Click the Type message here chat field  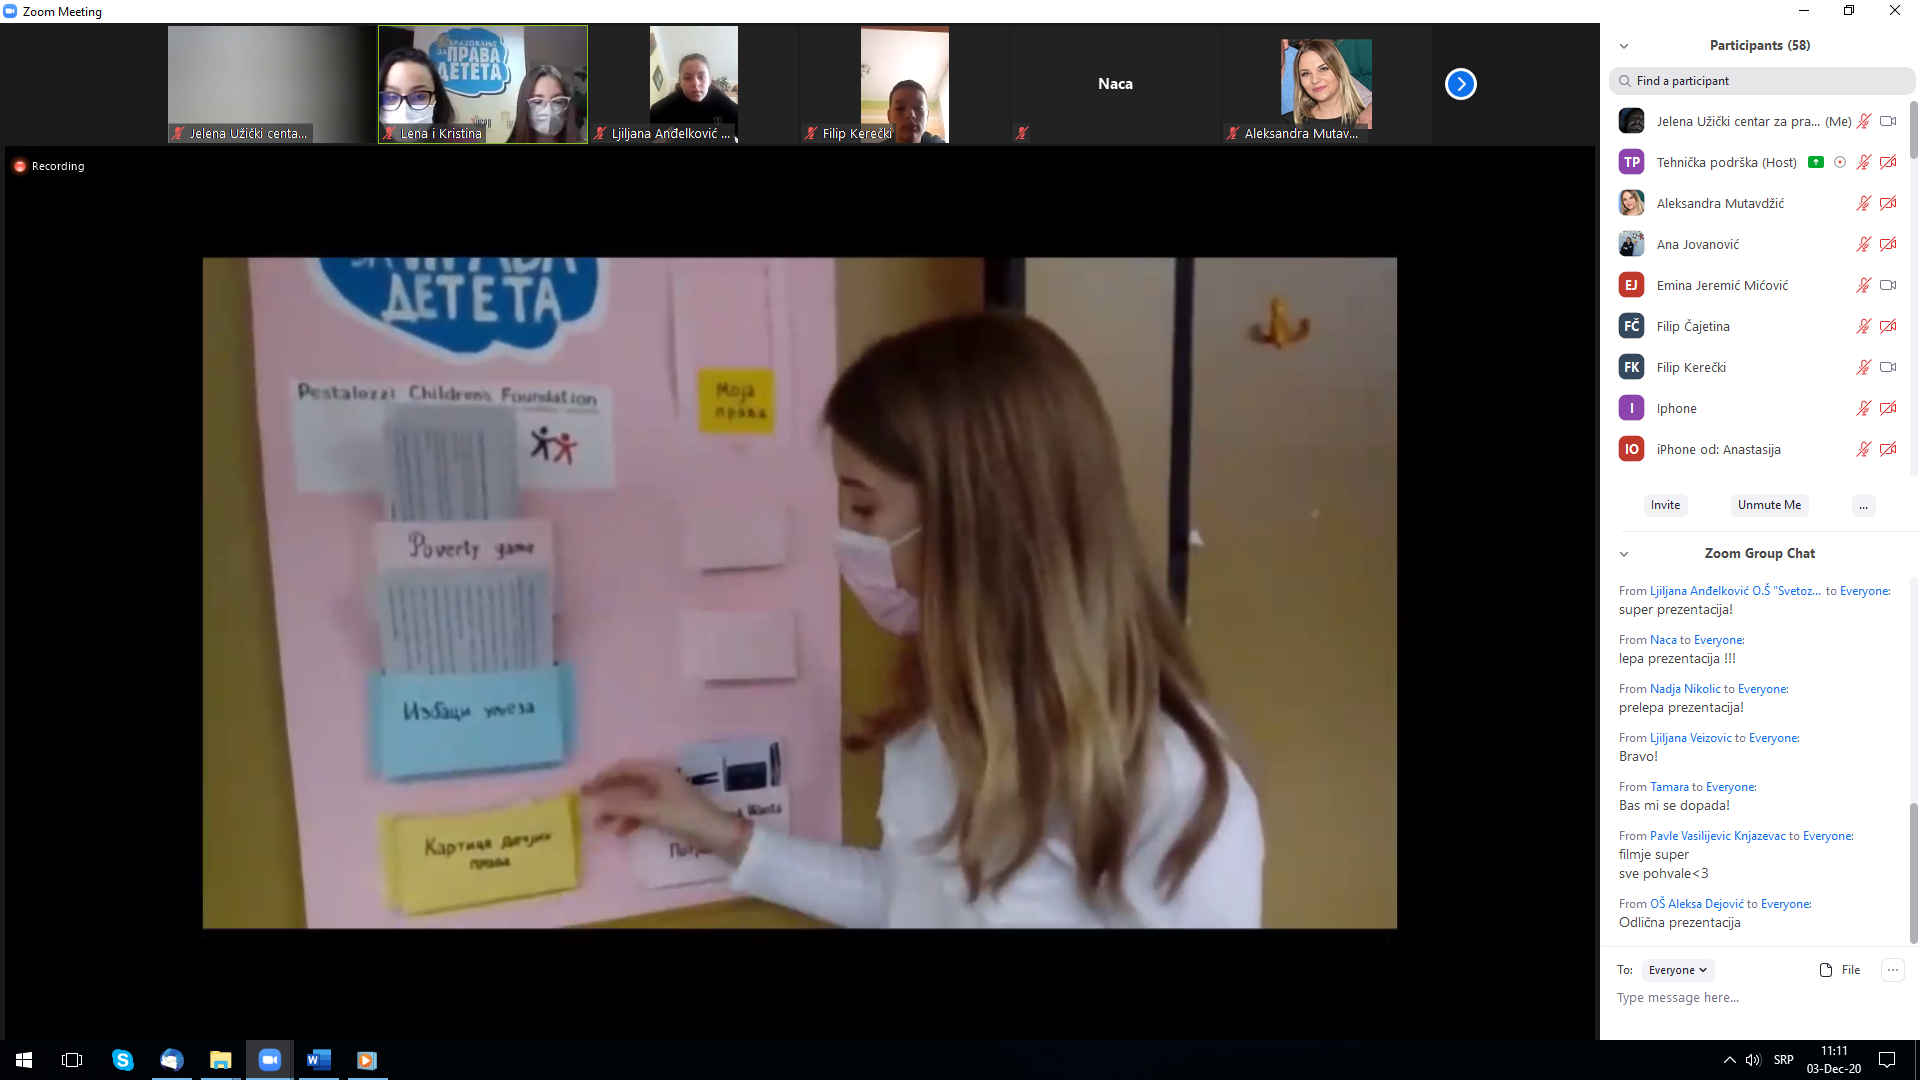pos(1757,998)
